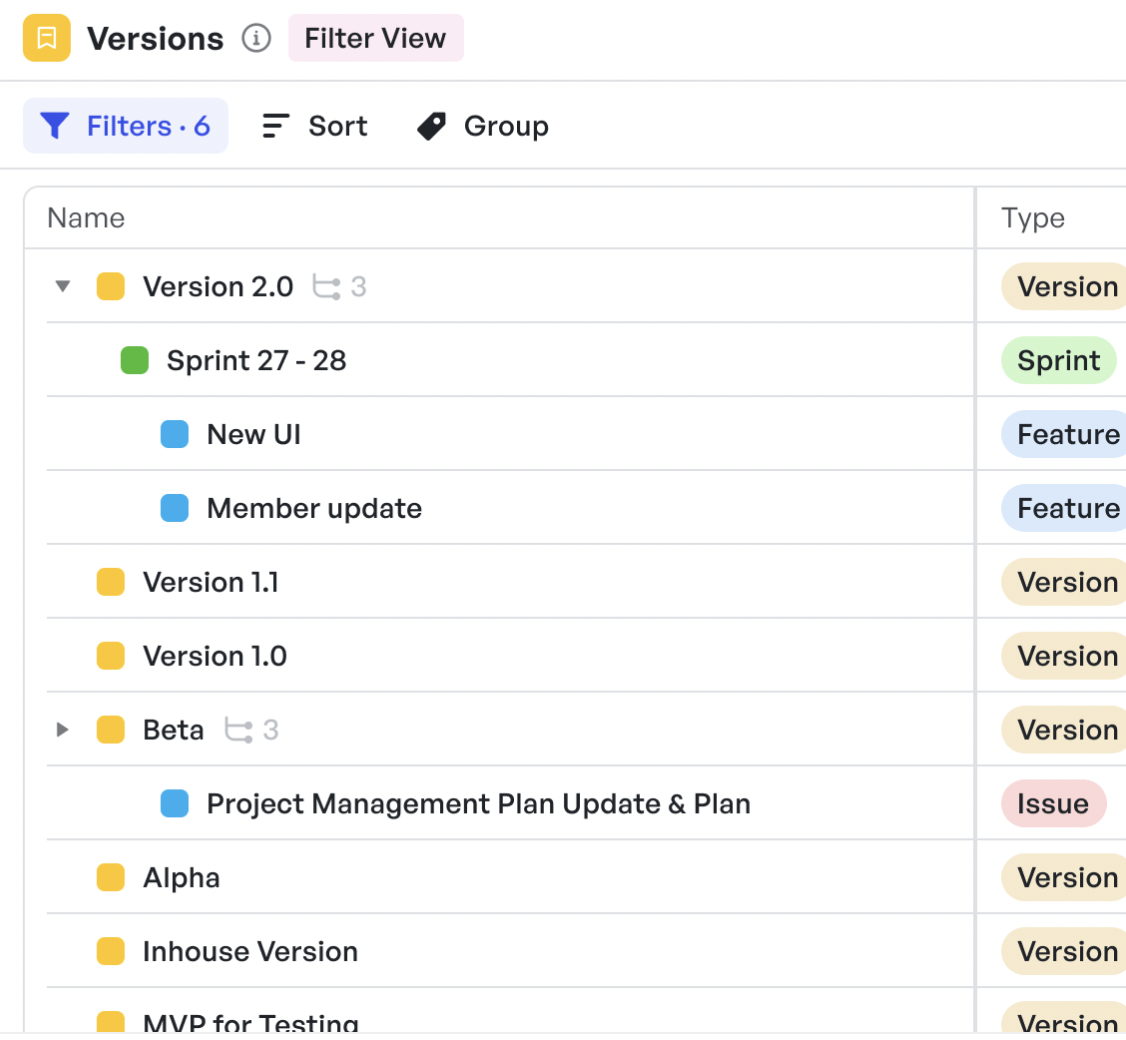The width and height of the screenshot is (1126, 1040).
Task: Click the sub-item count icon on Version 2.0
Action: [x=326, y=287]
